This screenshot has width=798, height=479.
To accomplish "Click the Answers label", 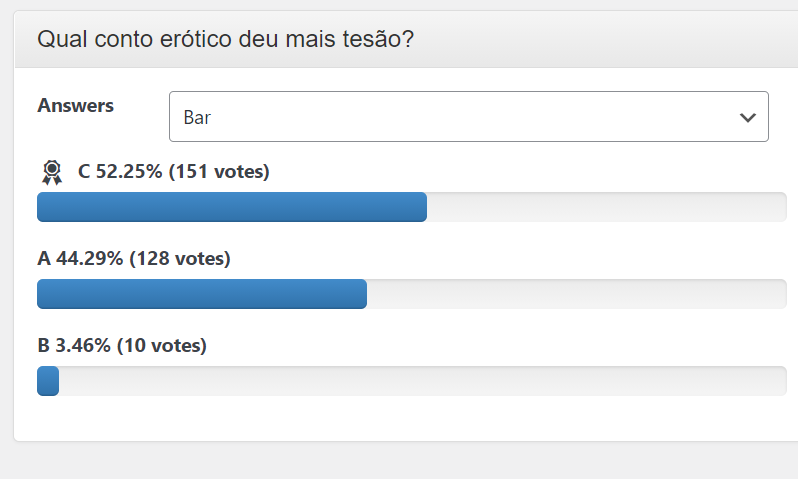I will [75, 105].
